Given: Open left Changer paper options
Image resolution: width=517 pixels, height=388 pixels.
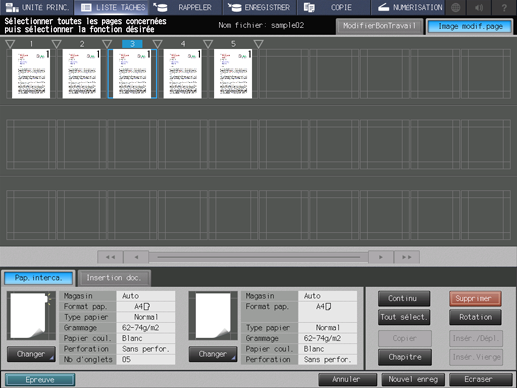Looking at the screenshot, I should (x=31, y=354).
